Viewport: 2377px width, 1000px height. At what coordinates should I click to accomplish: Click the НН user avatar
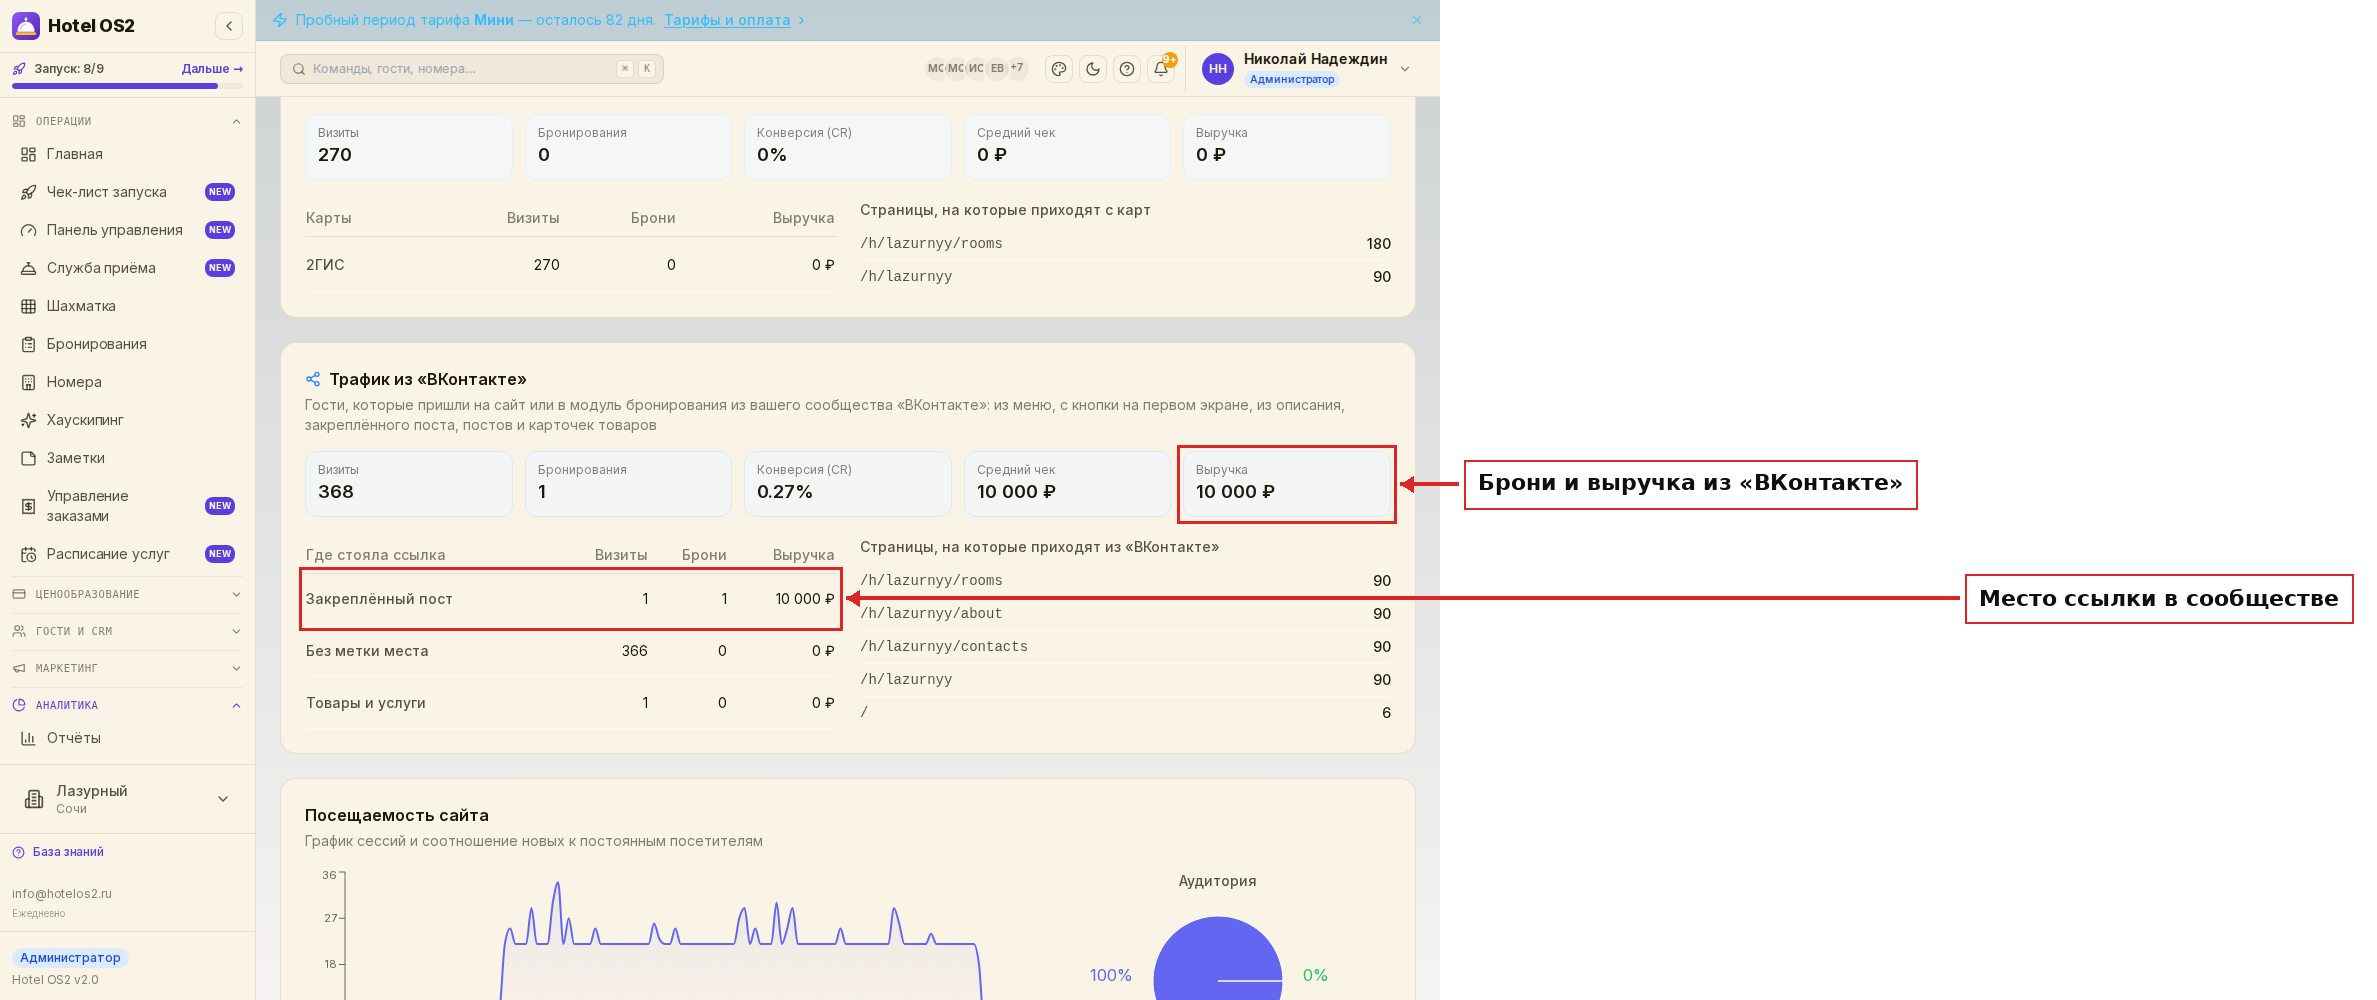pyautogui.click(x=1217, y=69)
